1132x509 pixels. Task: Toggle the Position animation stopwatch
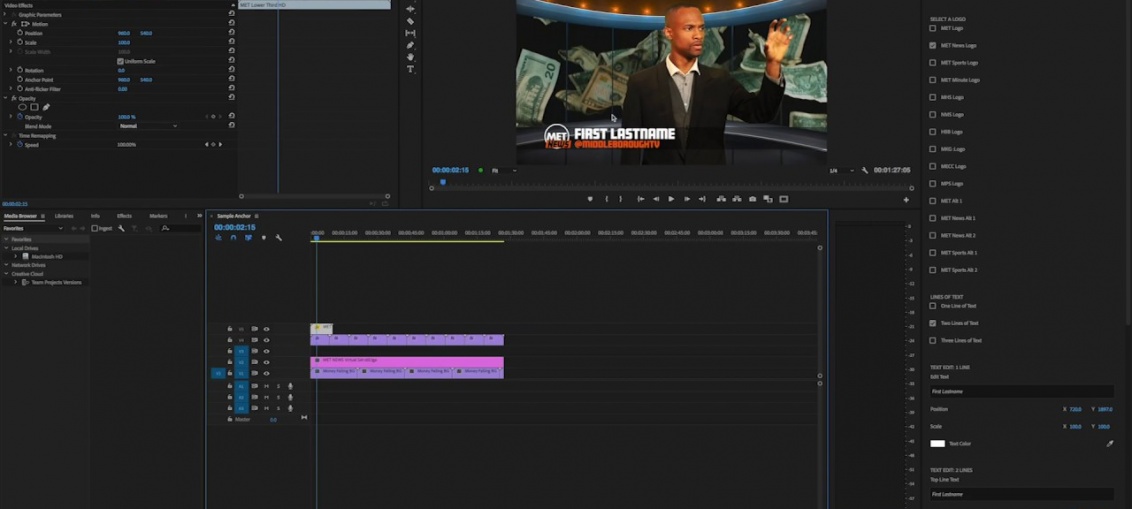tap(20, 33)
